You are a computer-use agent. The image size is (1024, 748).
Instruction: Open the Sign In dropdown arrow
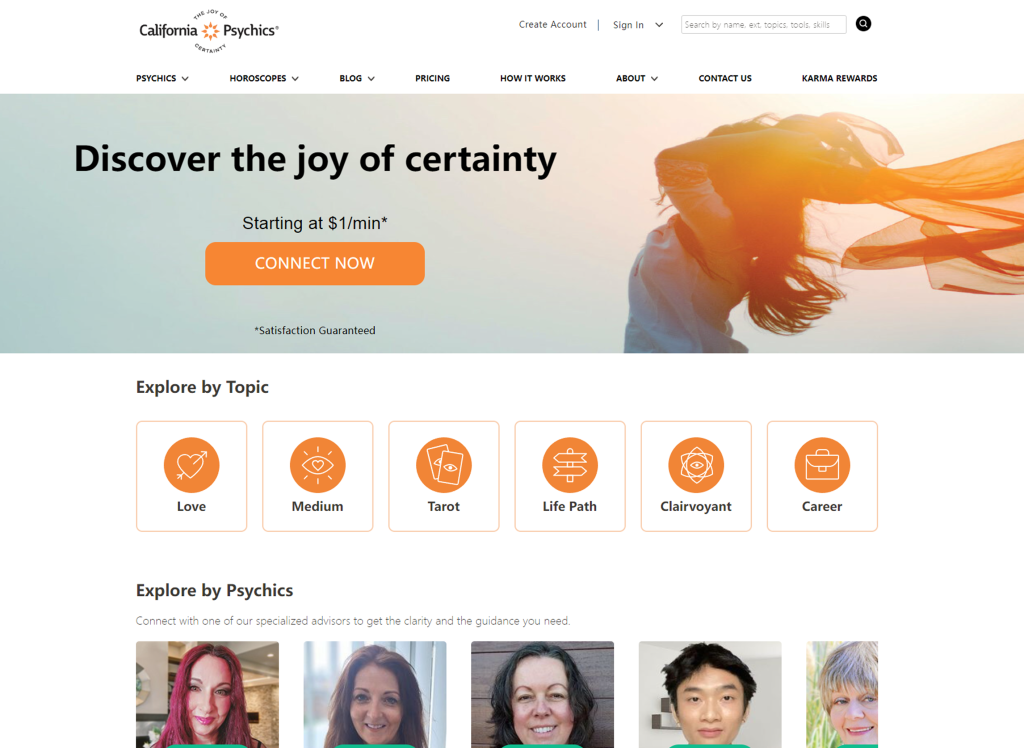pos(659,25)
